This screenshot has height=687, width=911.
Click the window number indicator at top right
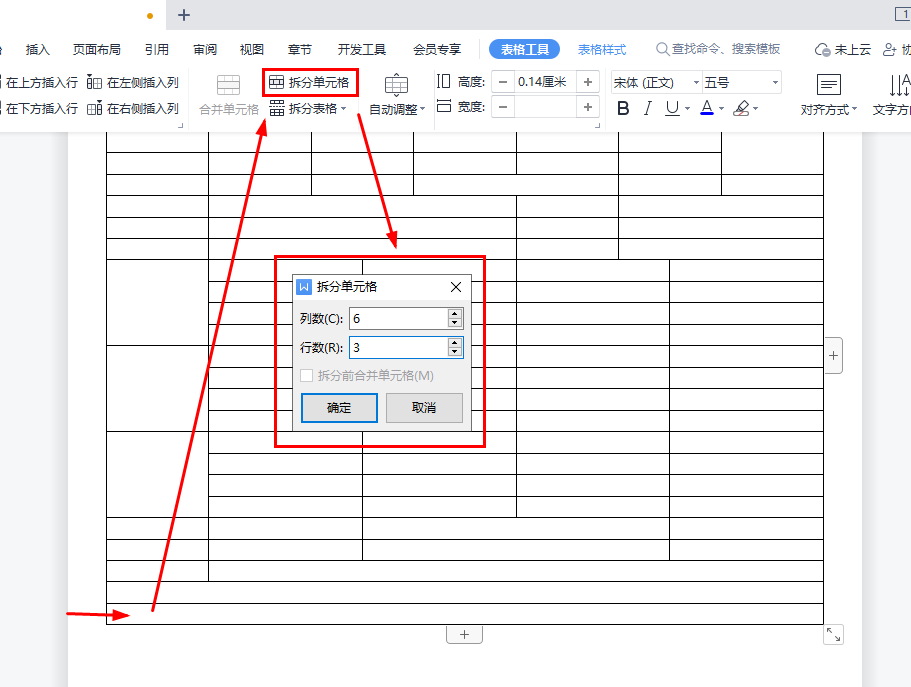point(903,14)
